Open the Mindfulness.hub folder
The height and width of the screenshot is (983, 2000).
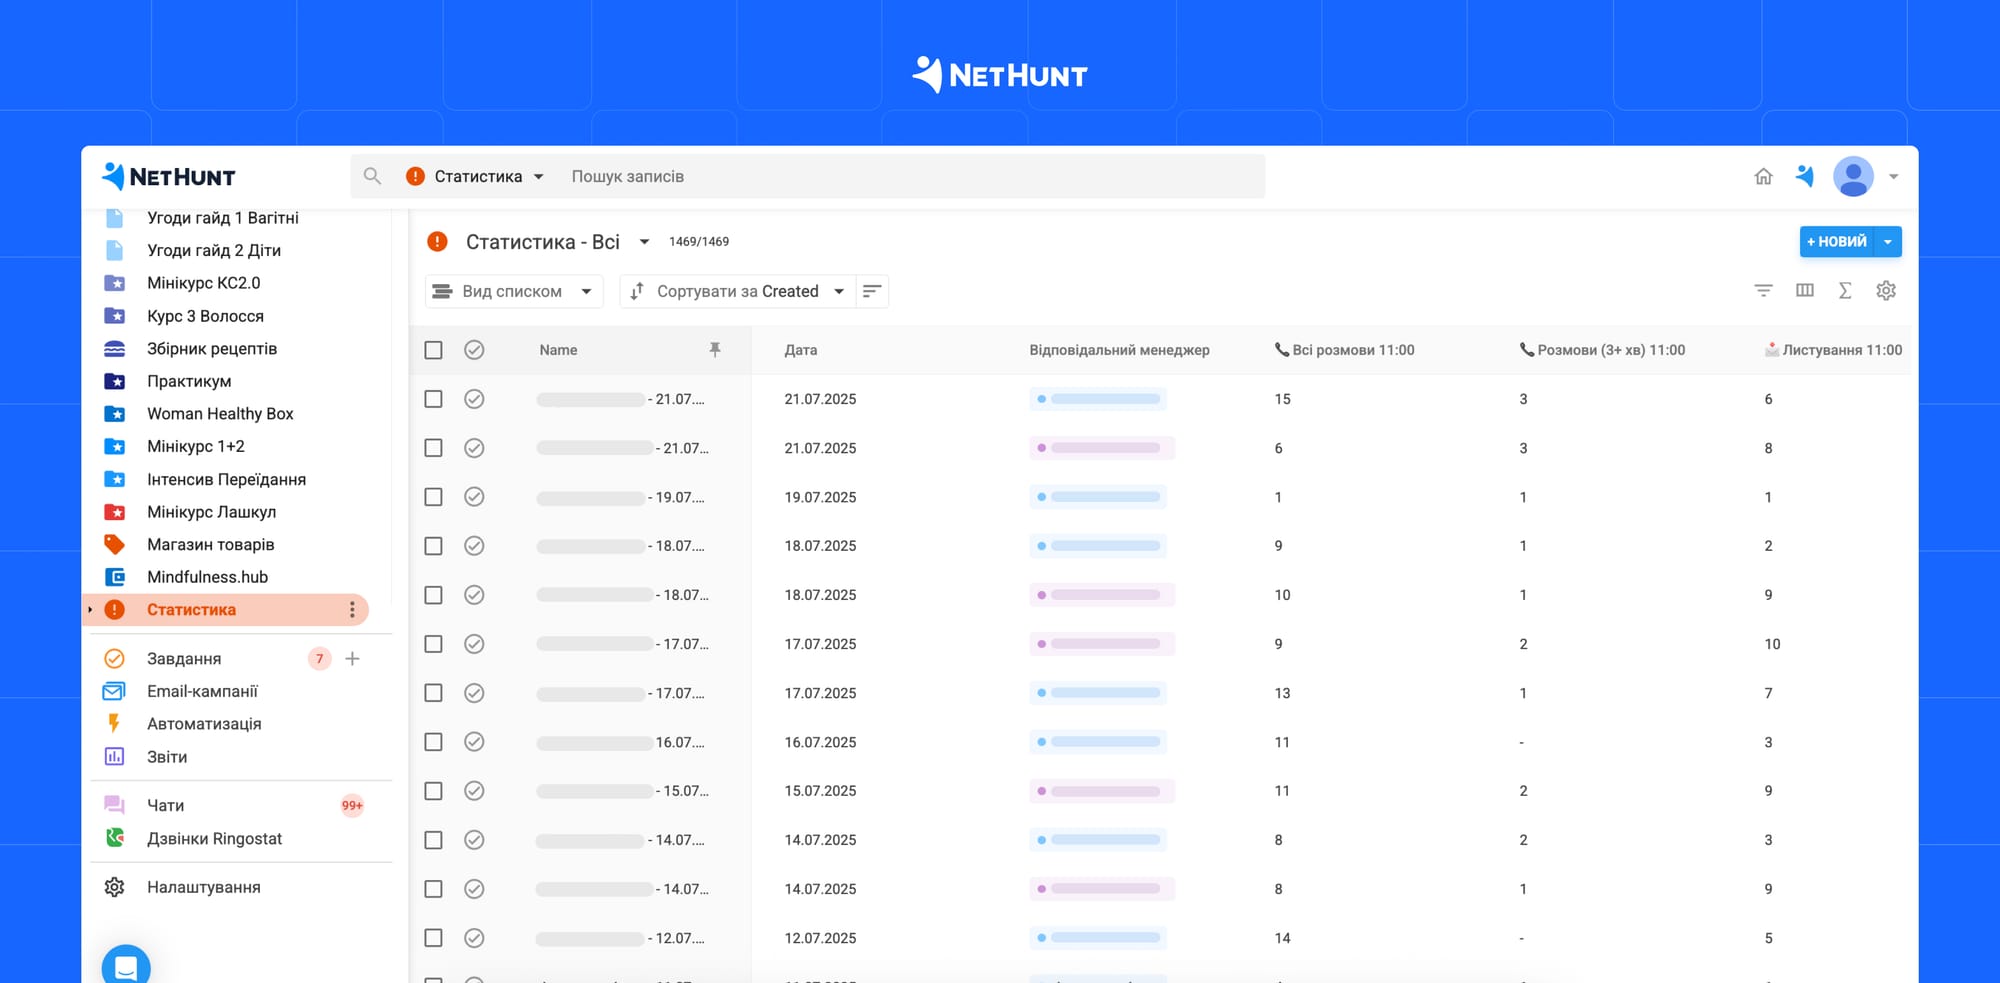tap(207, 577)
